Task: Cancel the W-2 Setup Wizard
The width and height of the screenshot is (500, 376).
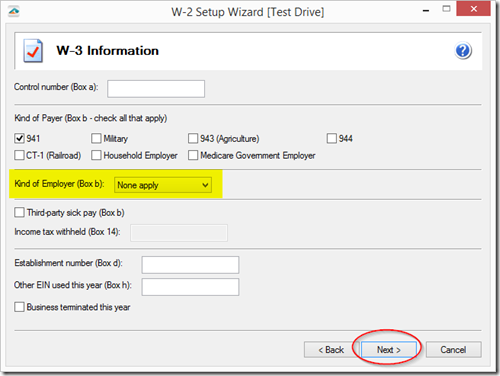Action: pos(453,350)
